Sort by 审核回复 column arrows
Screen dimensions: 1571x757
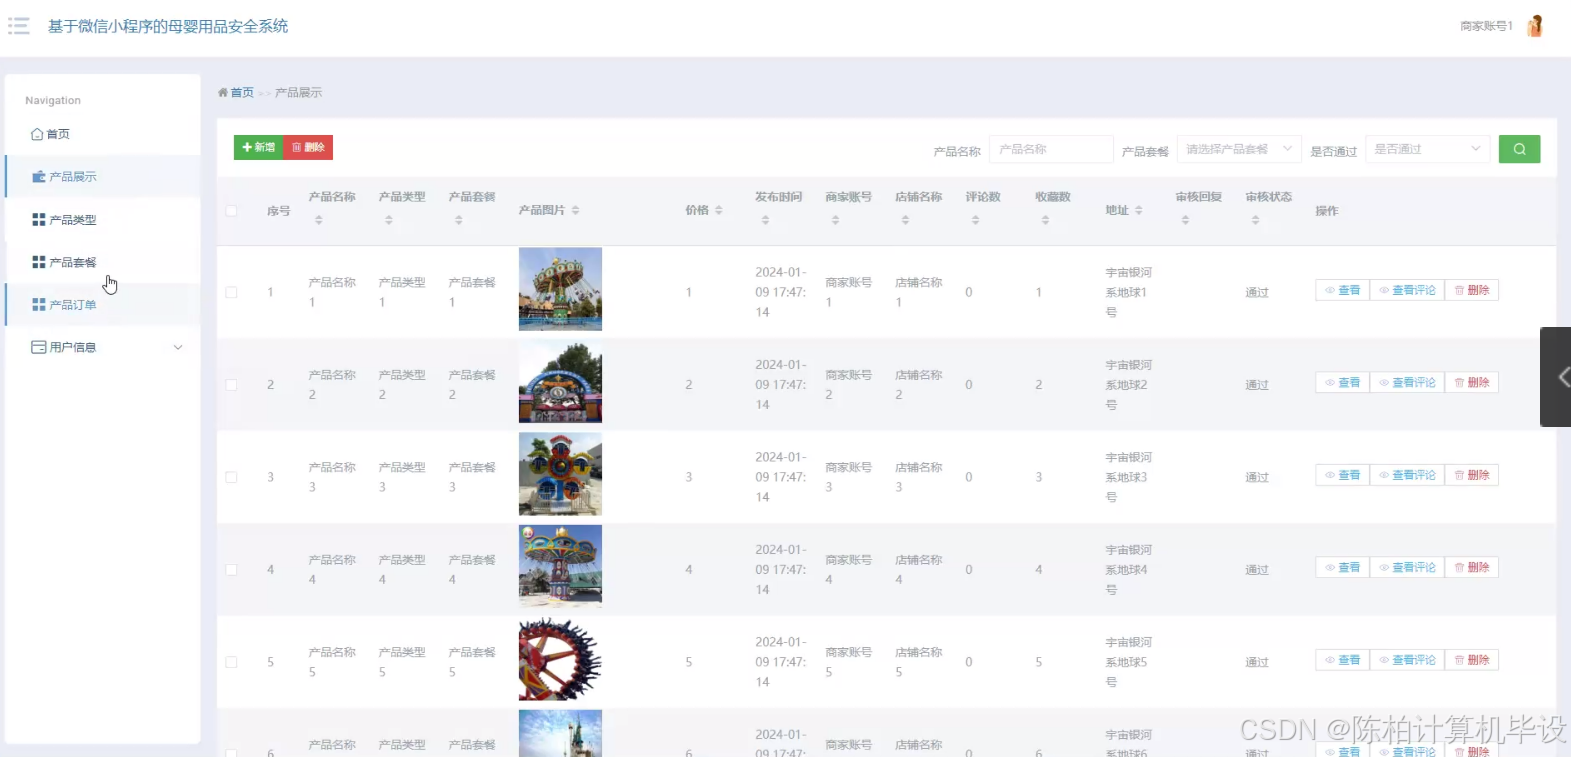(1185, 220)
